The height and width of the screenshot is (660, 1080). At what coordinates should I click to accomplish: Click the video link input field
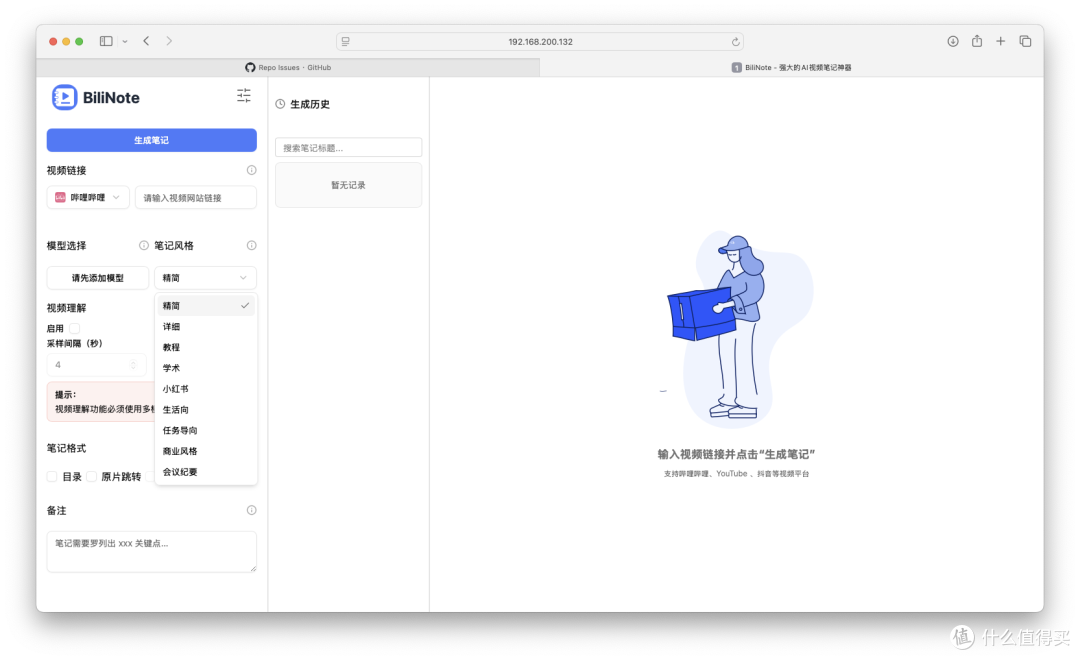coord(196,198)
